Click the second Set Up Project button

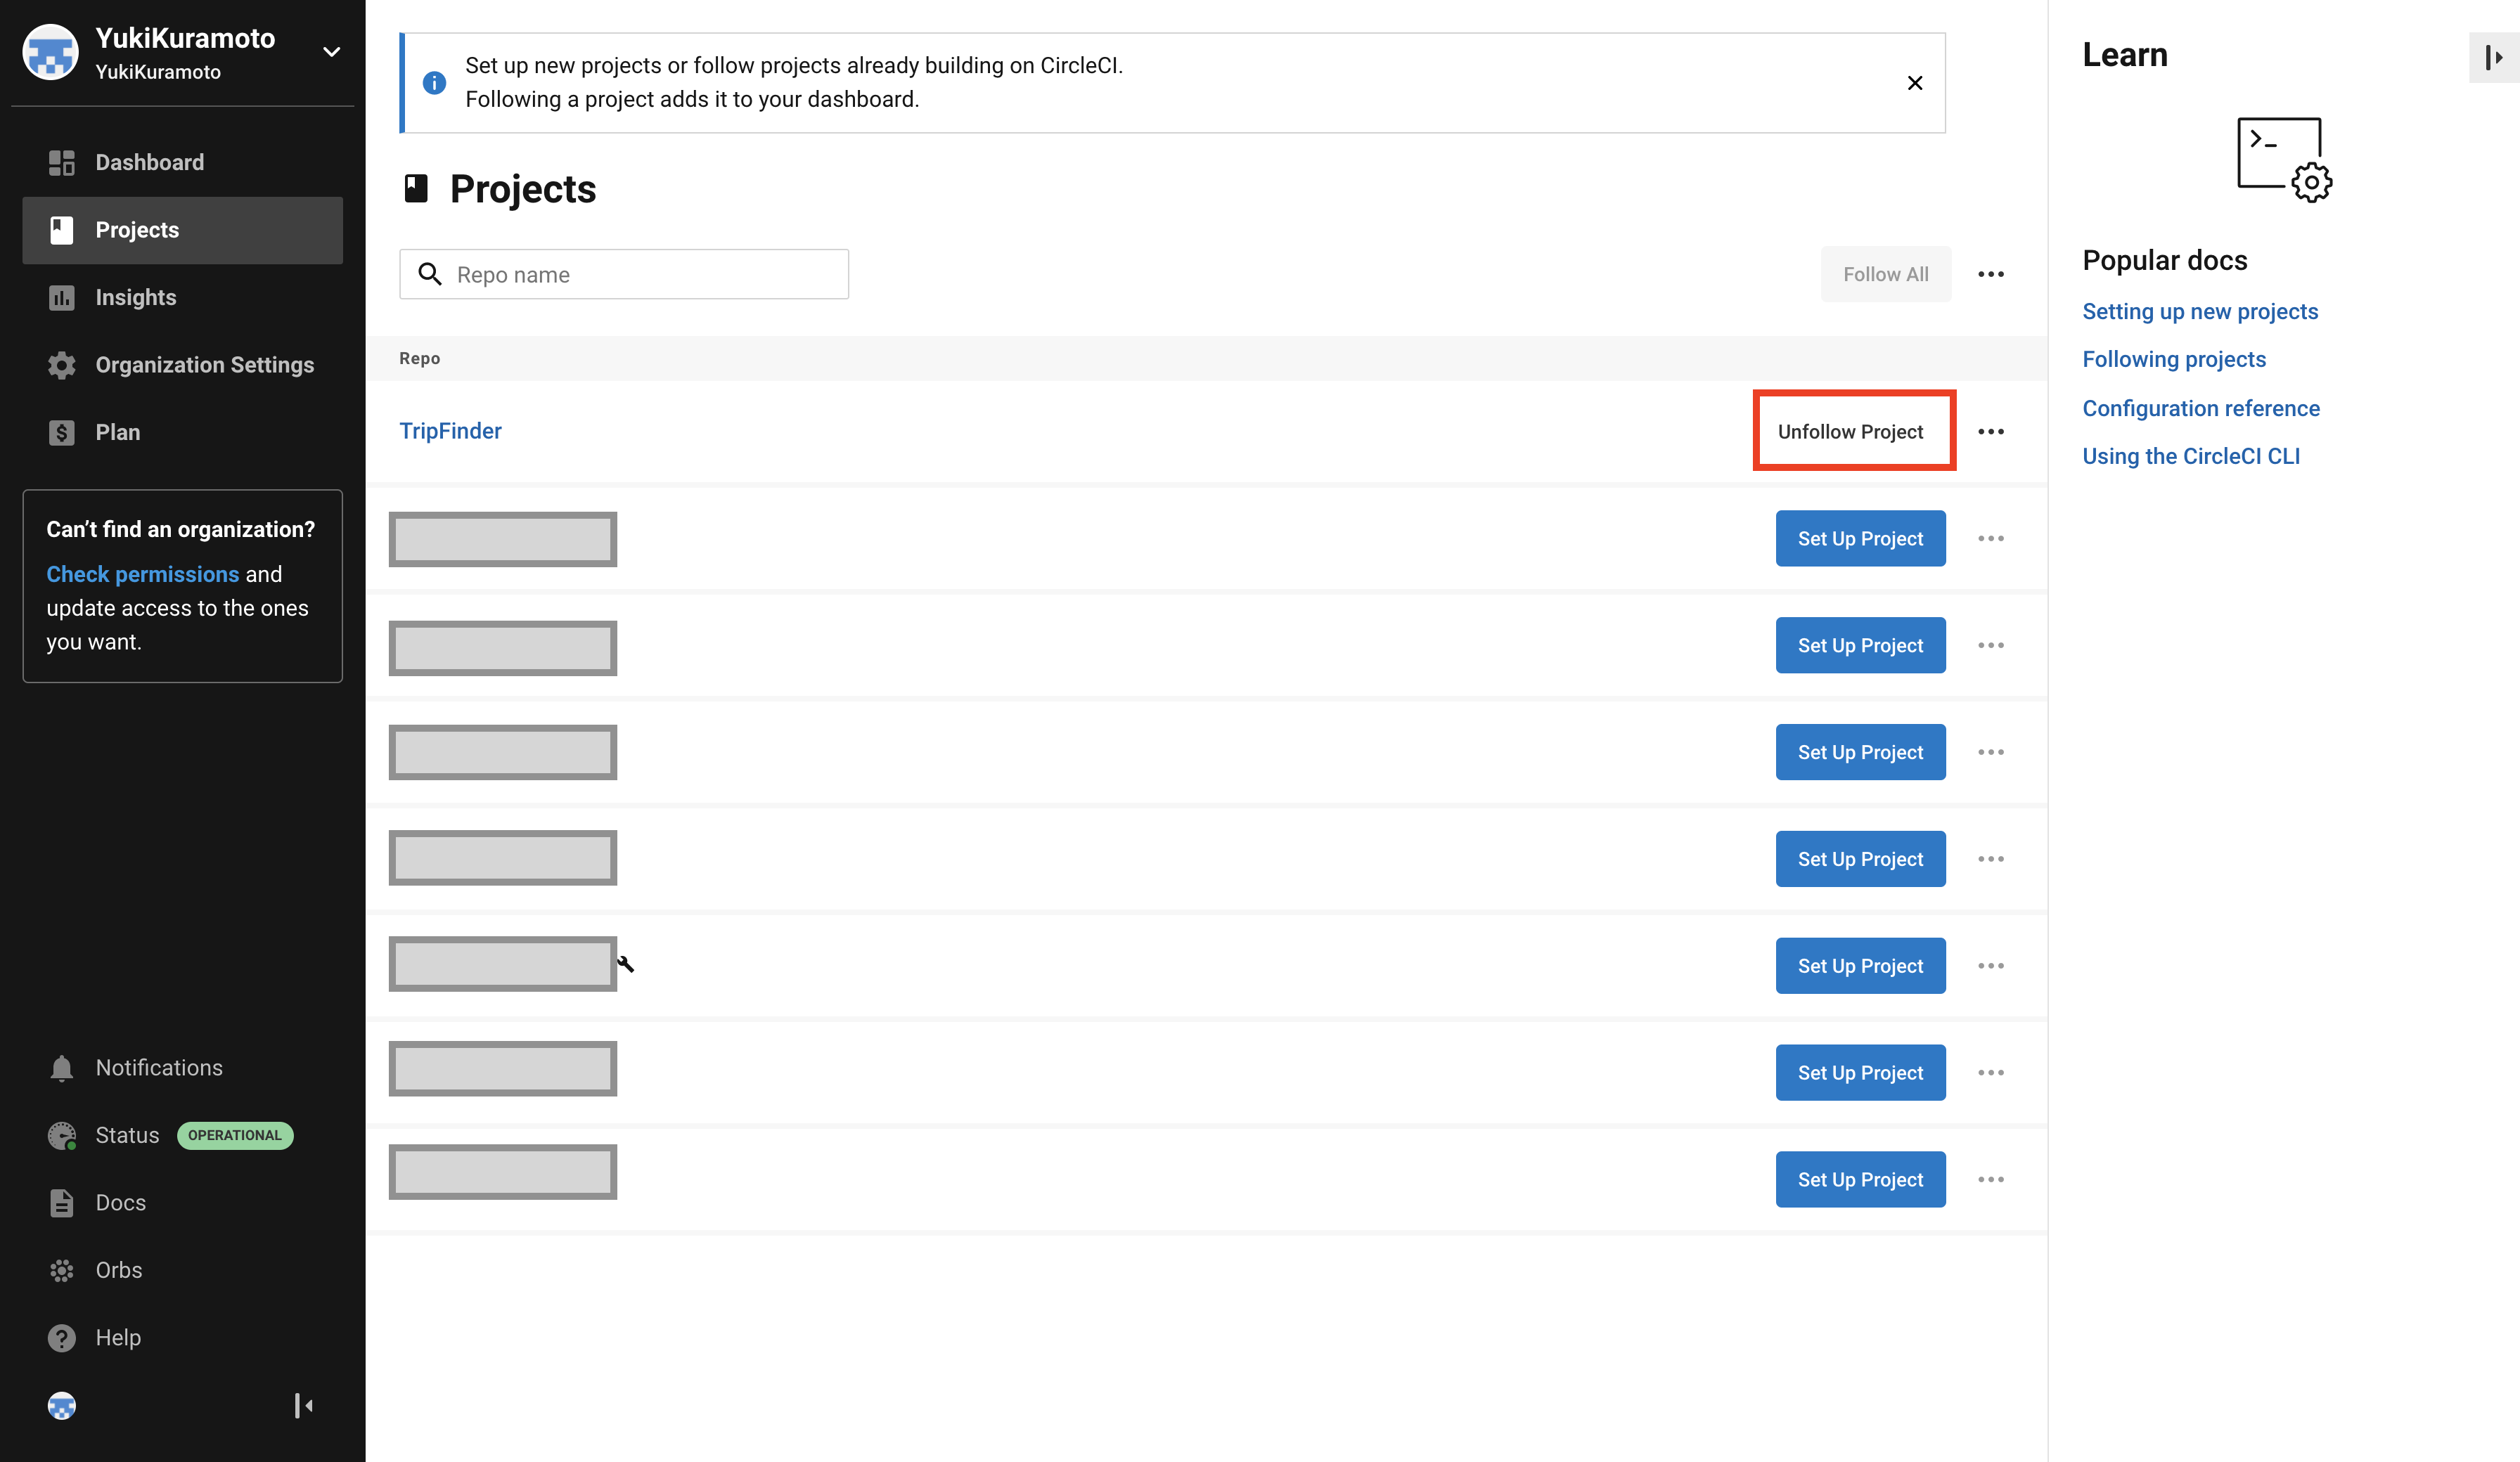(x=1860, y=645)
